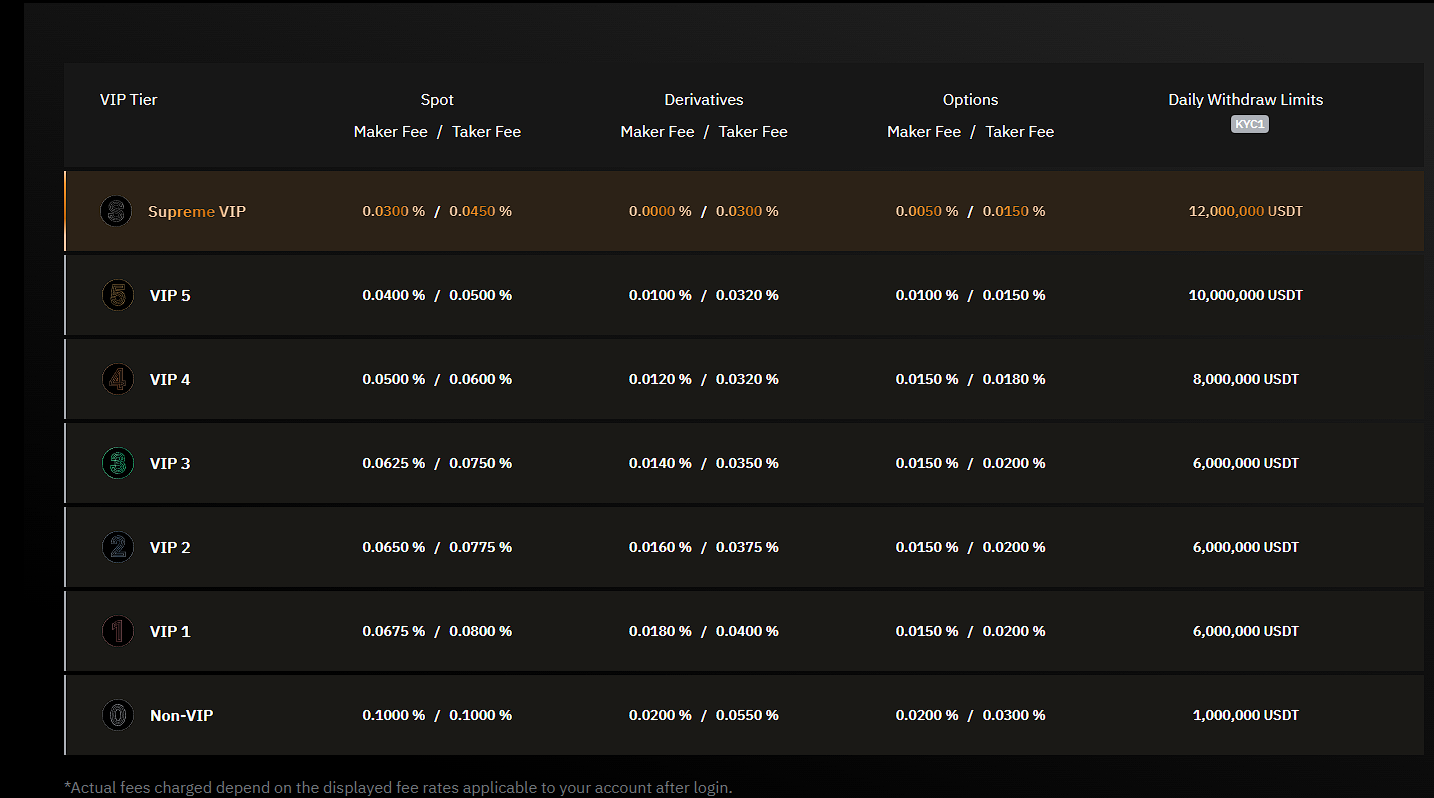This screenshot has width=1434, height=798.
Task: Expand the Spot fee column header
Action: click(x=437, y=99)
